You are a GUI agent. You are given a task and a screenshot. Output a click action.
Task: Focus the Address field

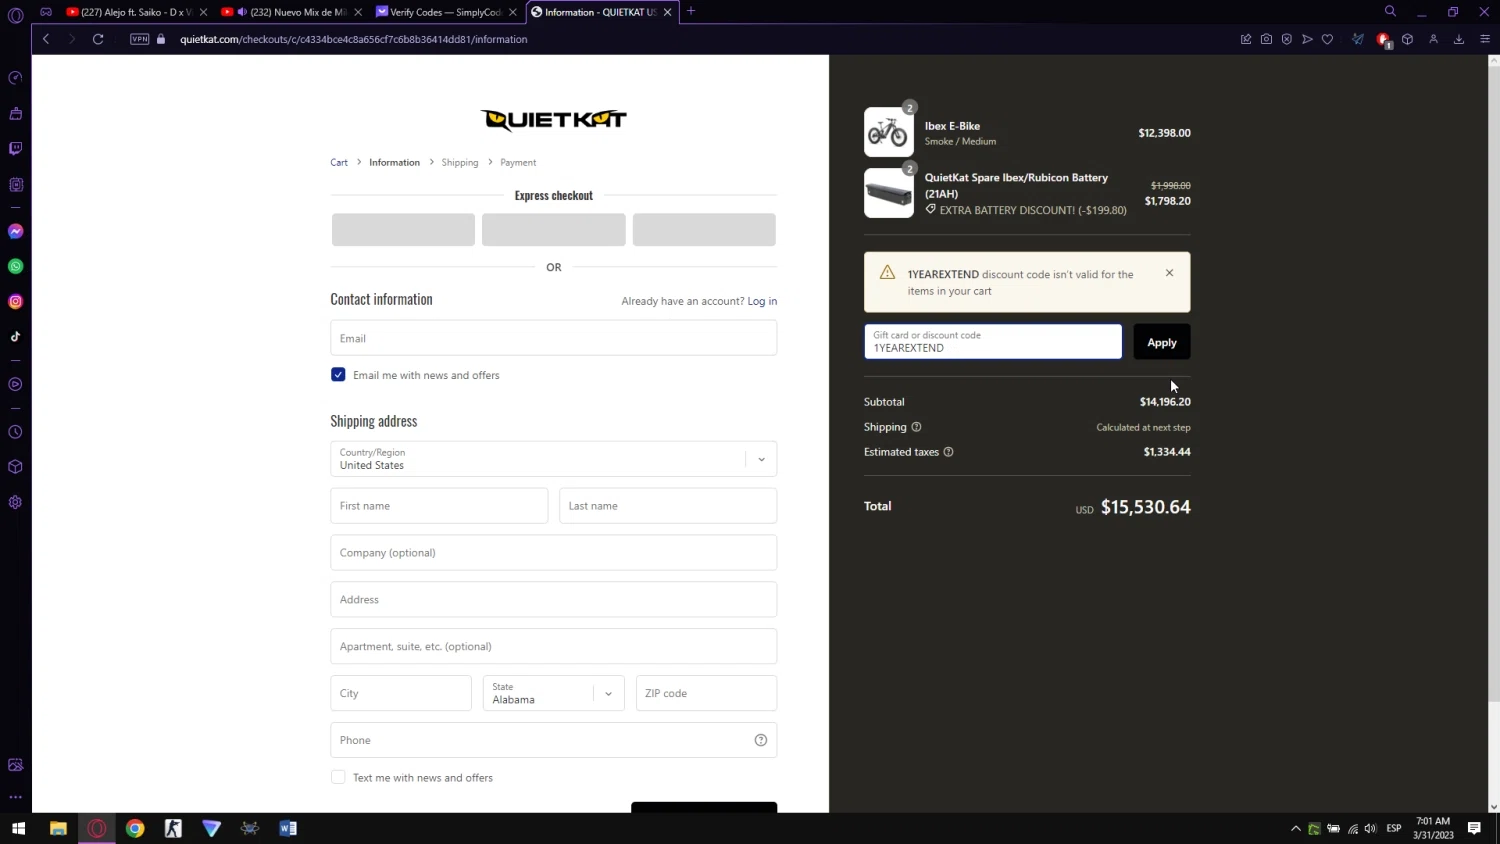(553, 599)
